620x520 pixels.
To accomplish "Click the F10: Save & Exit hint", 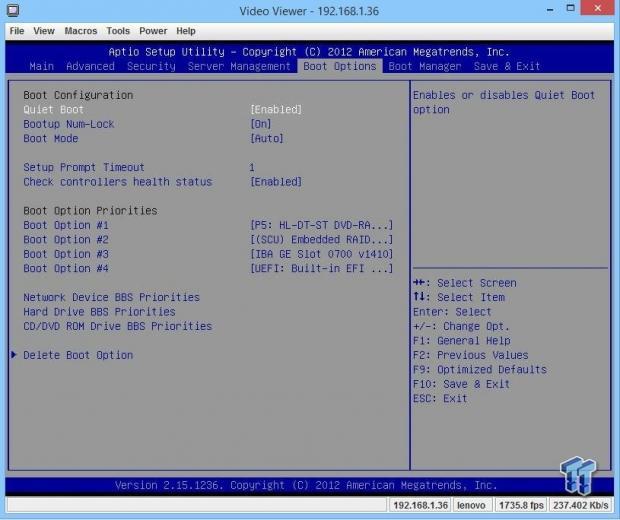I will [x=461, y=384].
